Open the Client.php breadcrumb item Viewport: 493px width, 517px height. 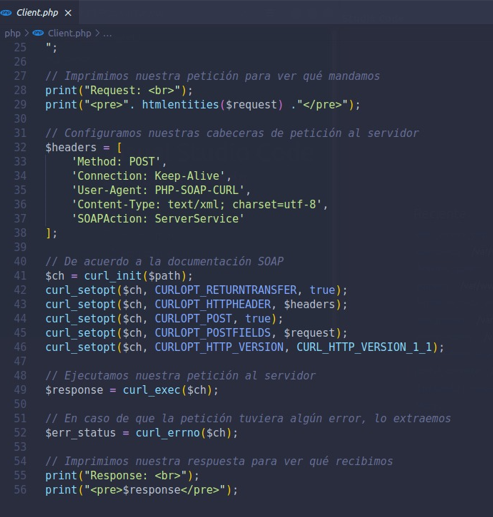[x=69, y=33]
